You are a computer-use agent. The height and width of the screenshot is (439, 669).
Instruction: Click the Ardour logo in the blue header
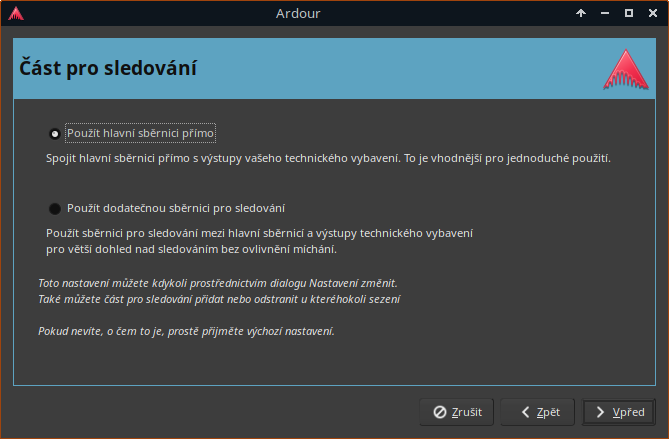click(625, 70)
